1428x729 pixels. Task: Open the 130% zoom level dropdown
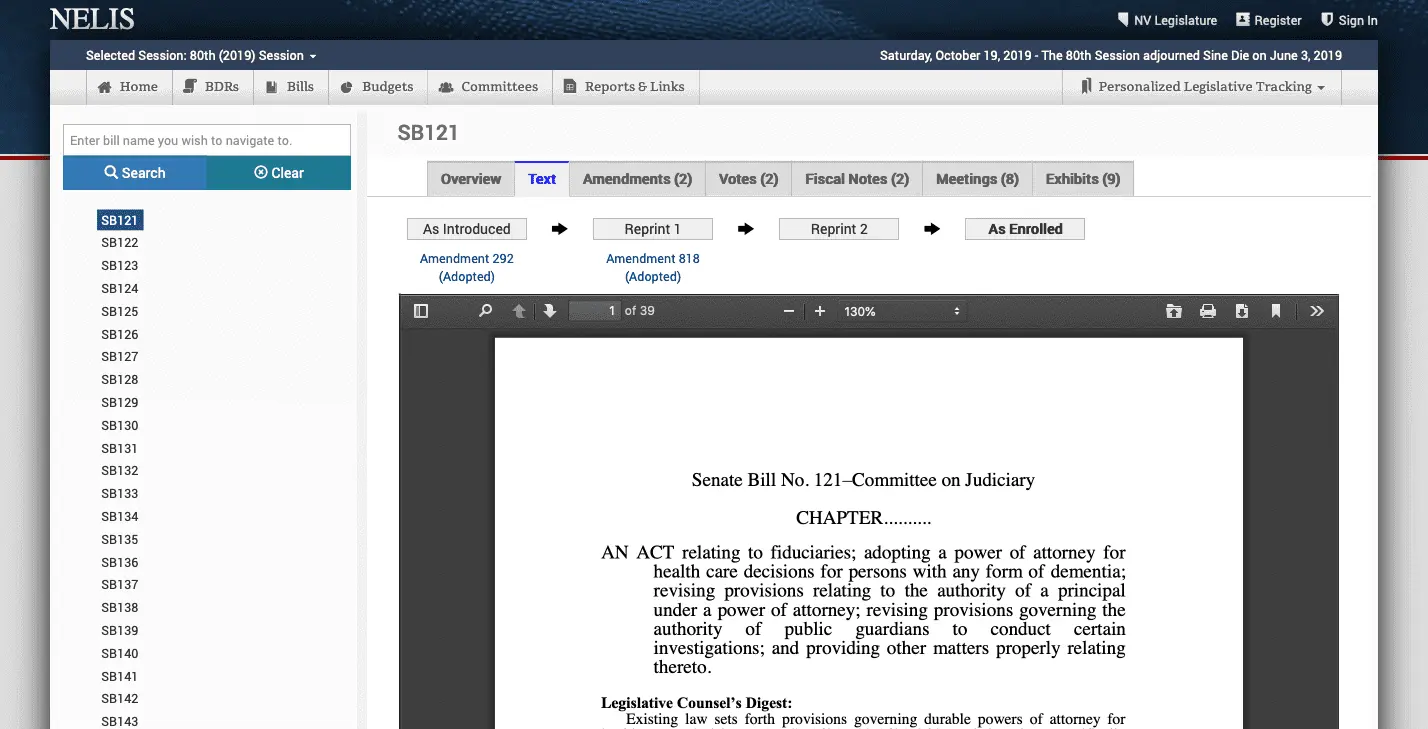point(901,311)
